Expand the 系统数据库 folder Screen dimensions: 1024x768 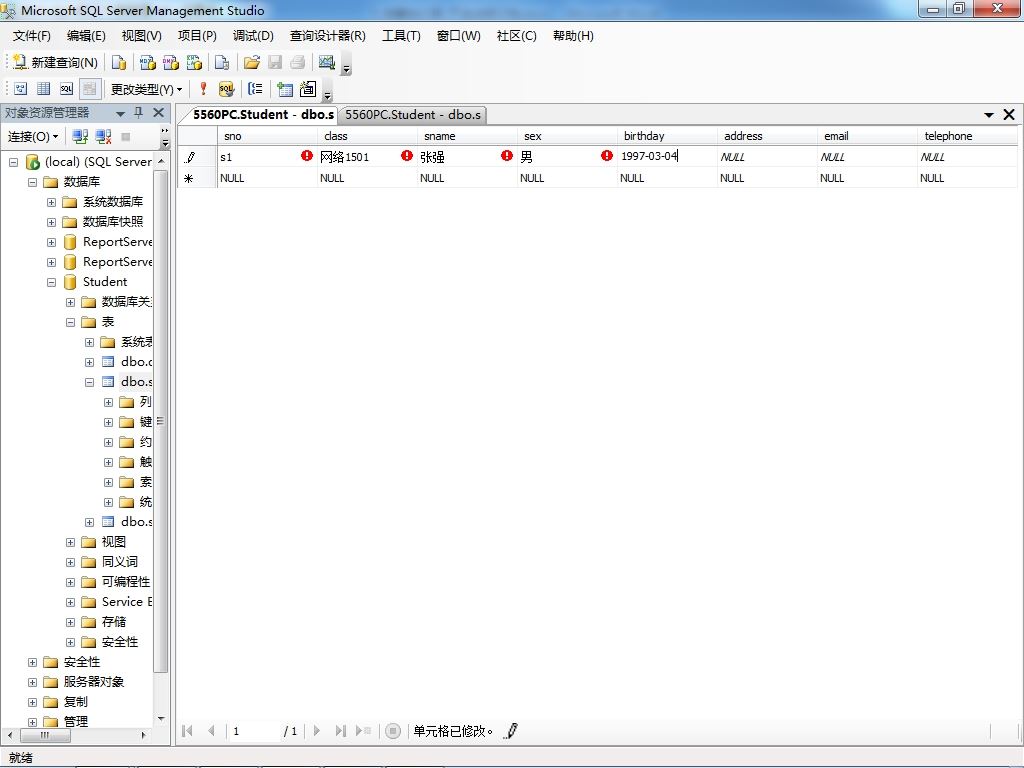(x=51, y=202)
